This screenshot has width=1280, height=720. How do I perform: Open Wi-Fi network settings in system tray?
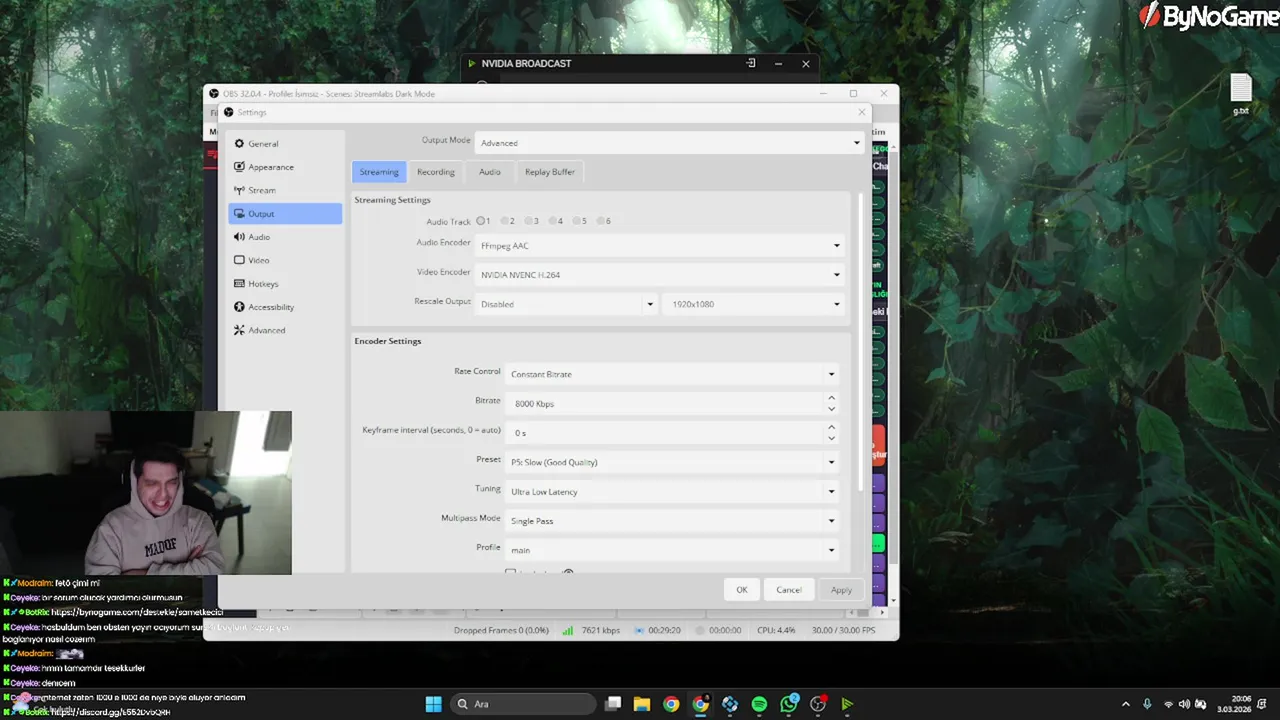pos(1168,704)
